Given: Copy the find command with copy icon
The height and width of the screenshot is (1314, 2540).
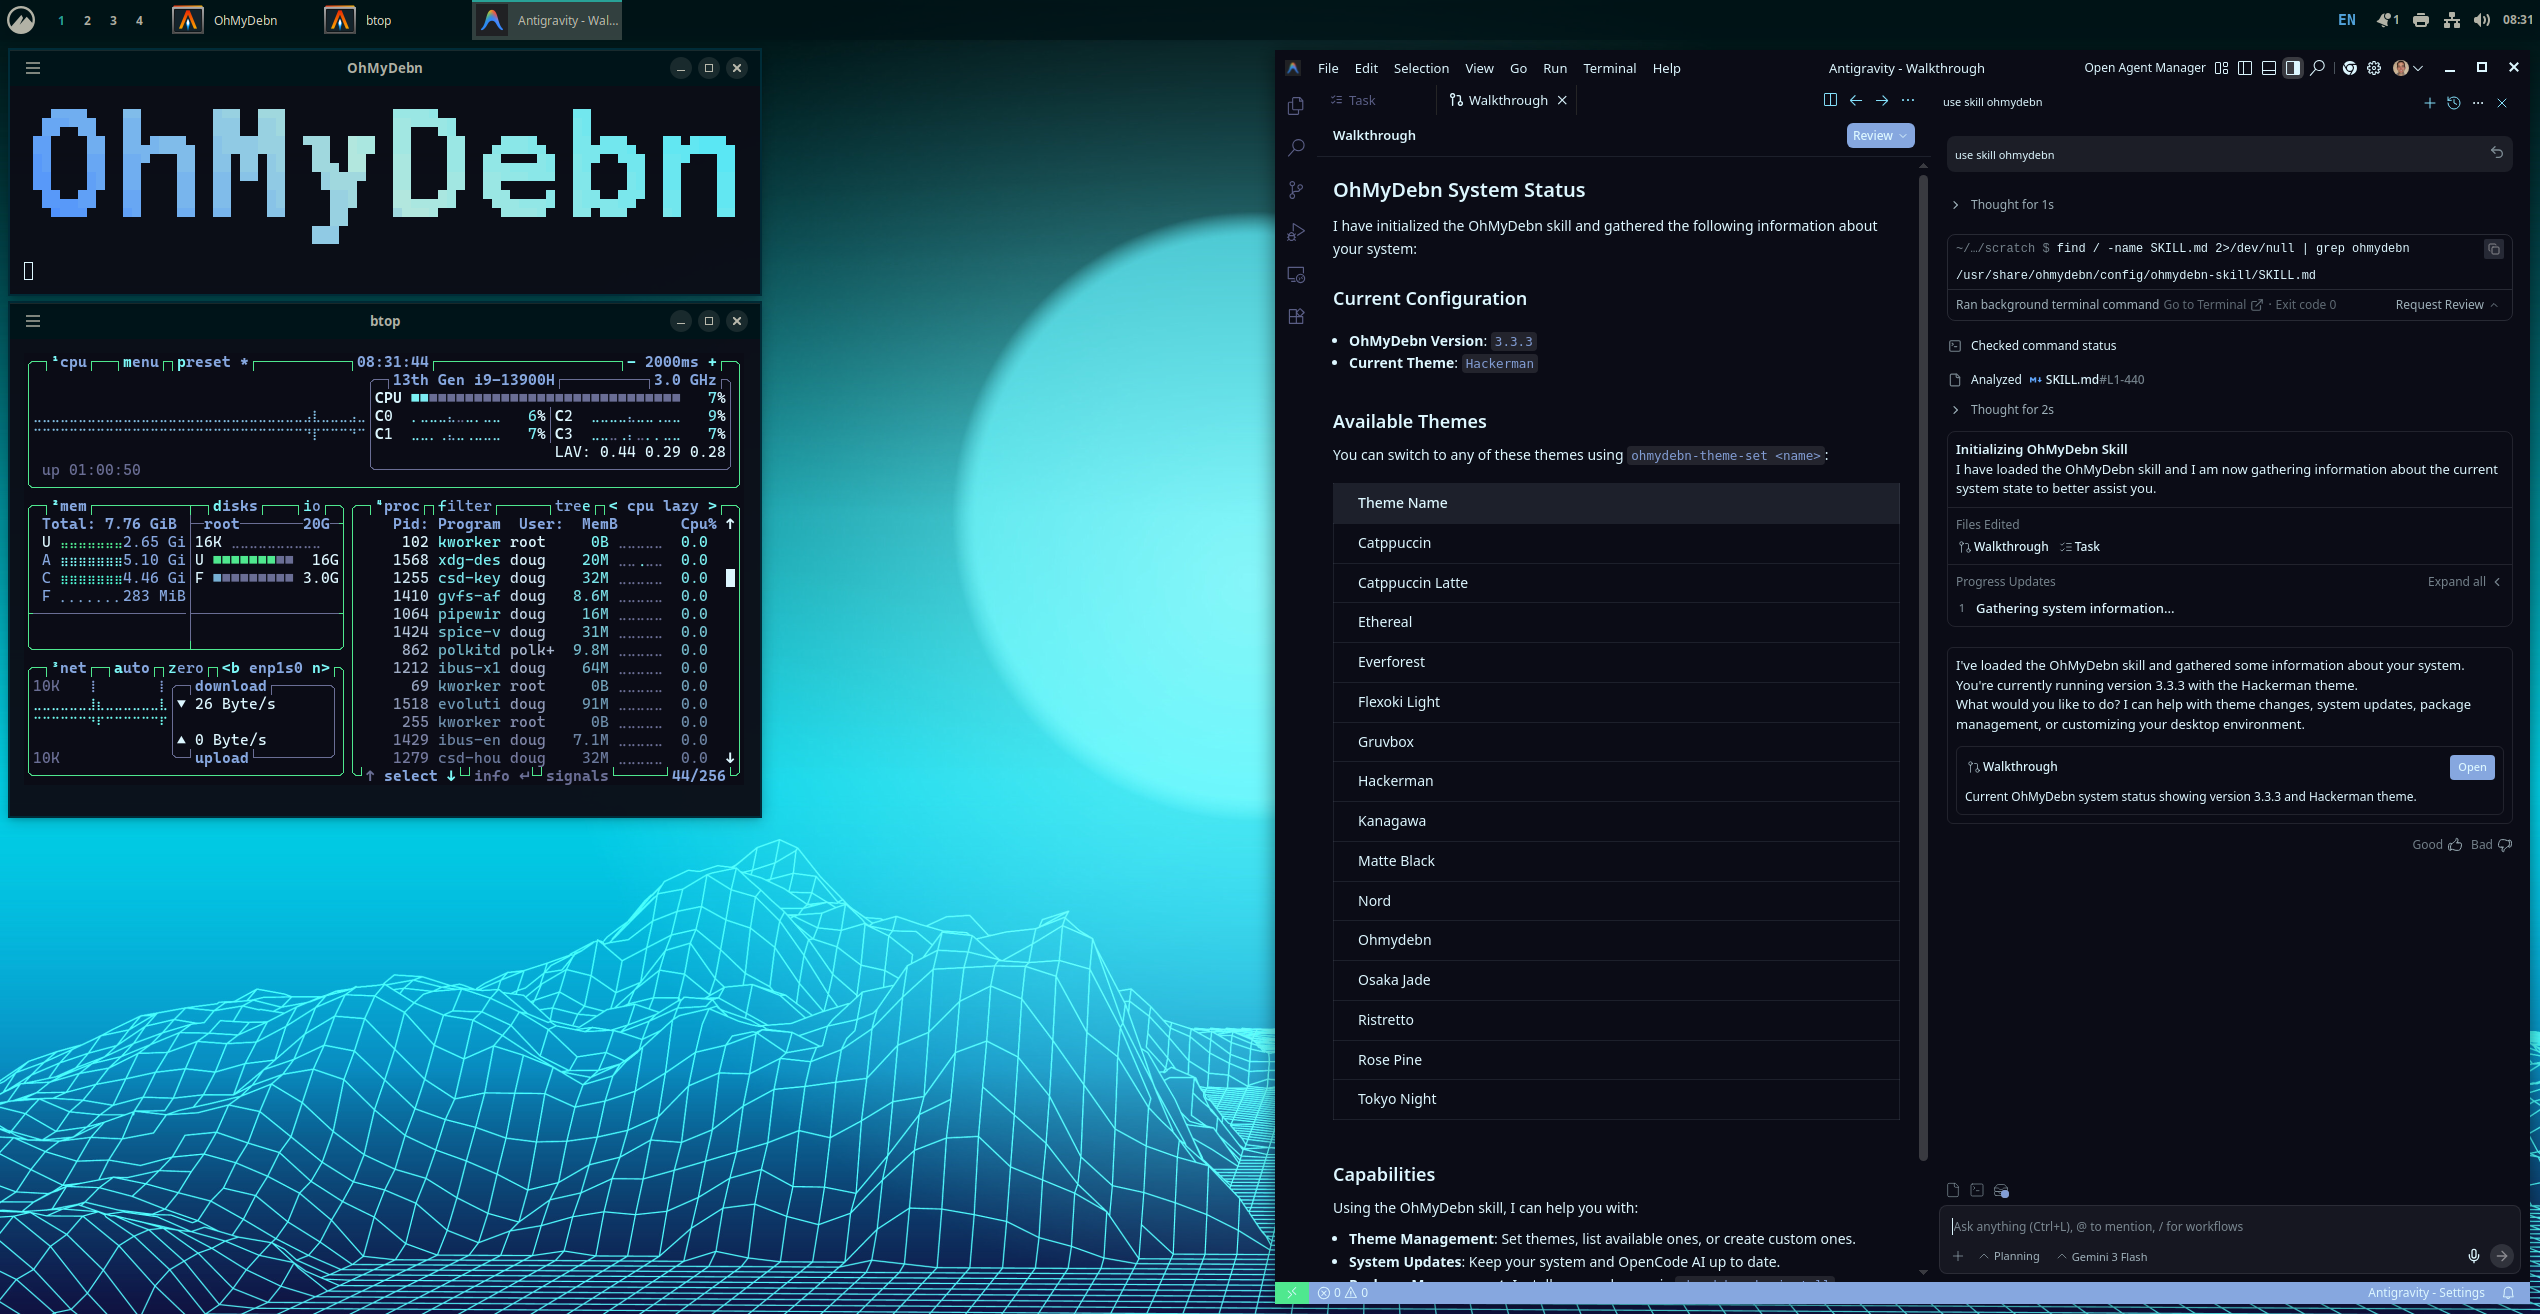Looking at the screenshot, I should [2493, 249].
